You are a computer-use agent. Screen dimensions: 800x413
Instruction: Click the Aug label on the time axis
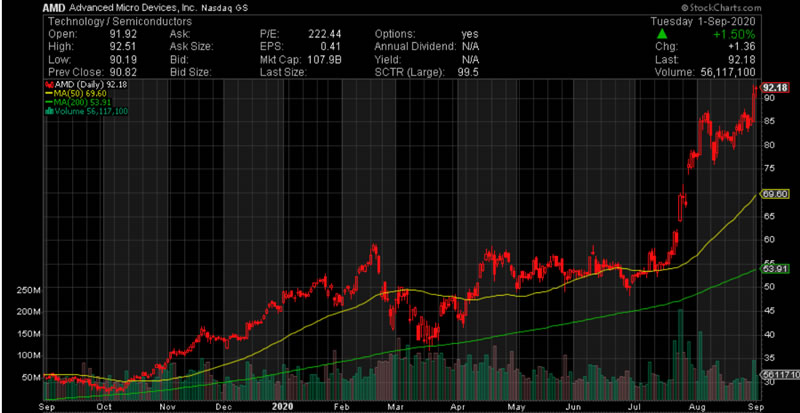[699, 406]
